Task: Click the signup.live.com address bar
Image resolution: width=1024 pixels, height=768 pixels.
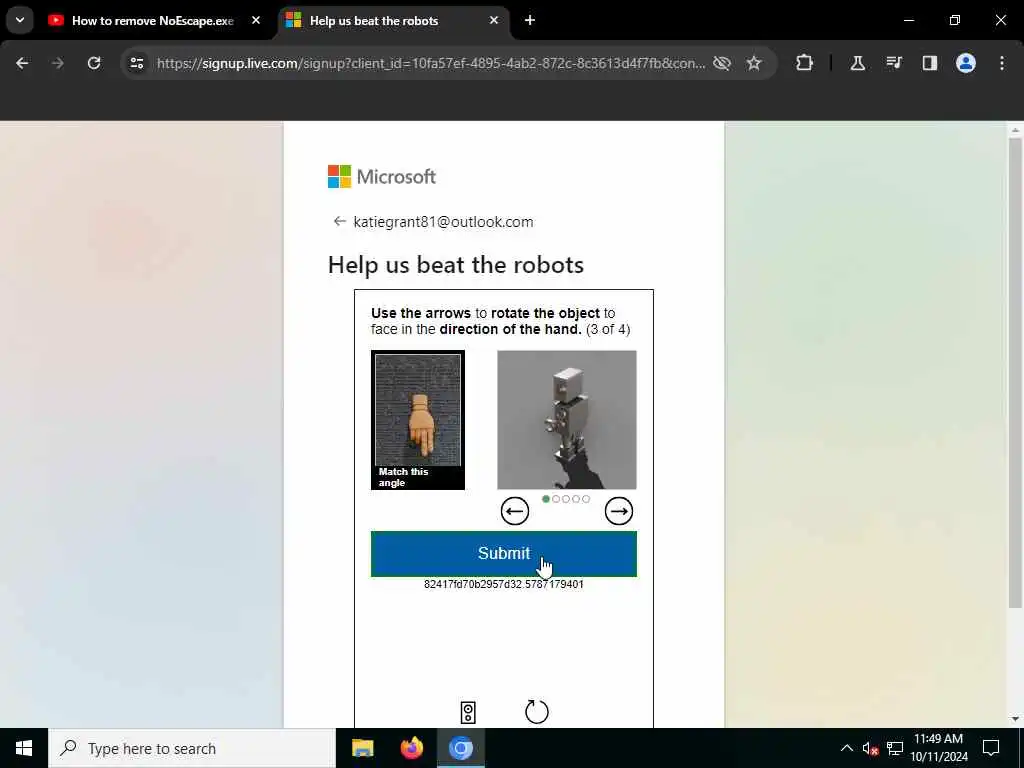Action: click(431, 63)
